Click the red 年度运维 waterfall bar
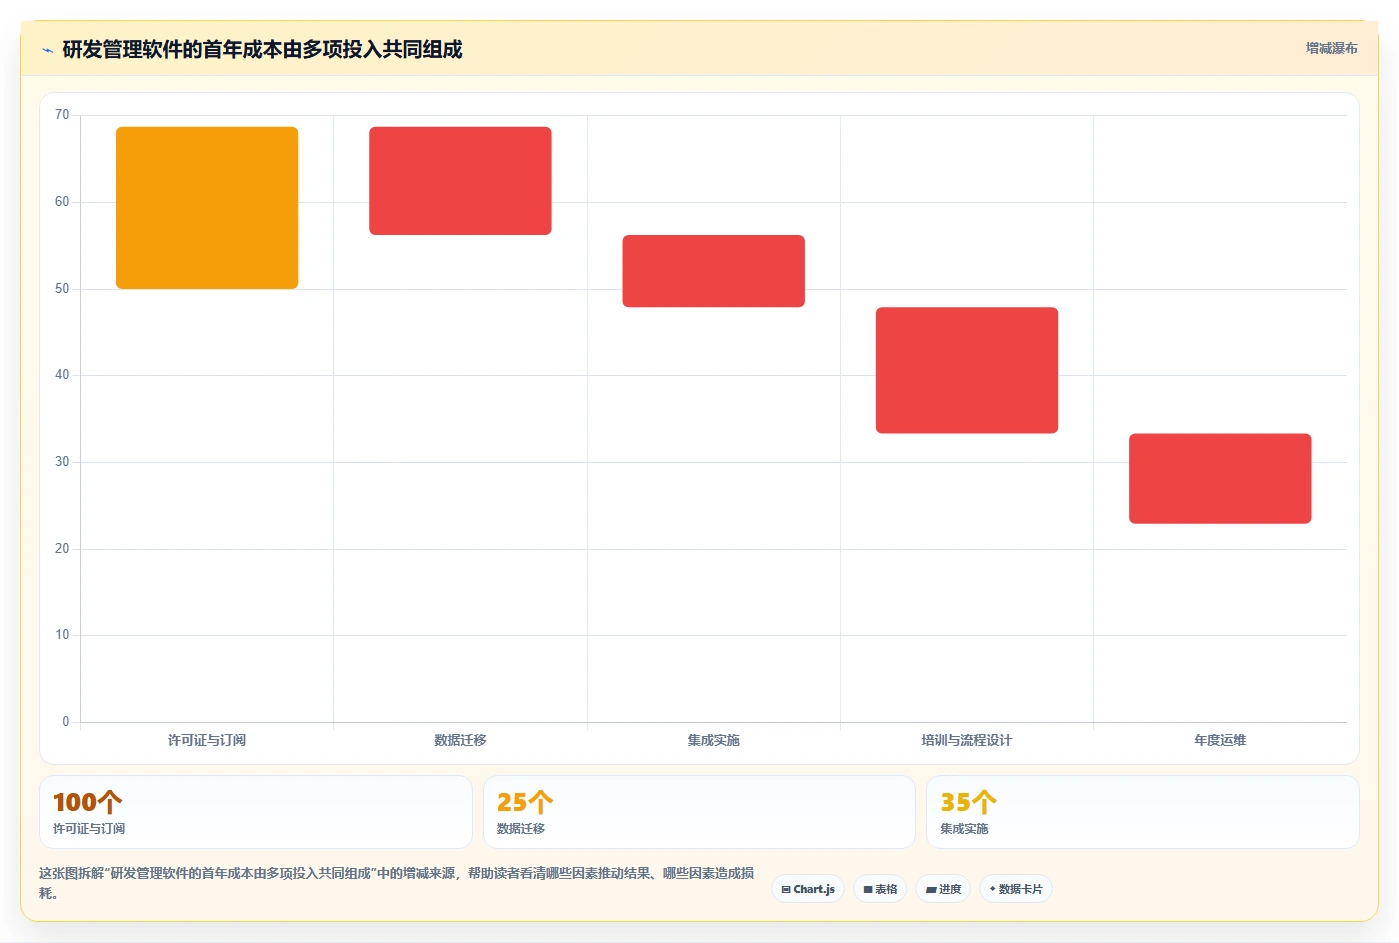 (1220, 478)
